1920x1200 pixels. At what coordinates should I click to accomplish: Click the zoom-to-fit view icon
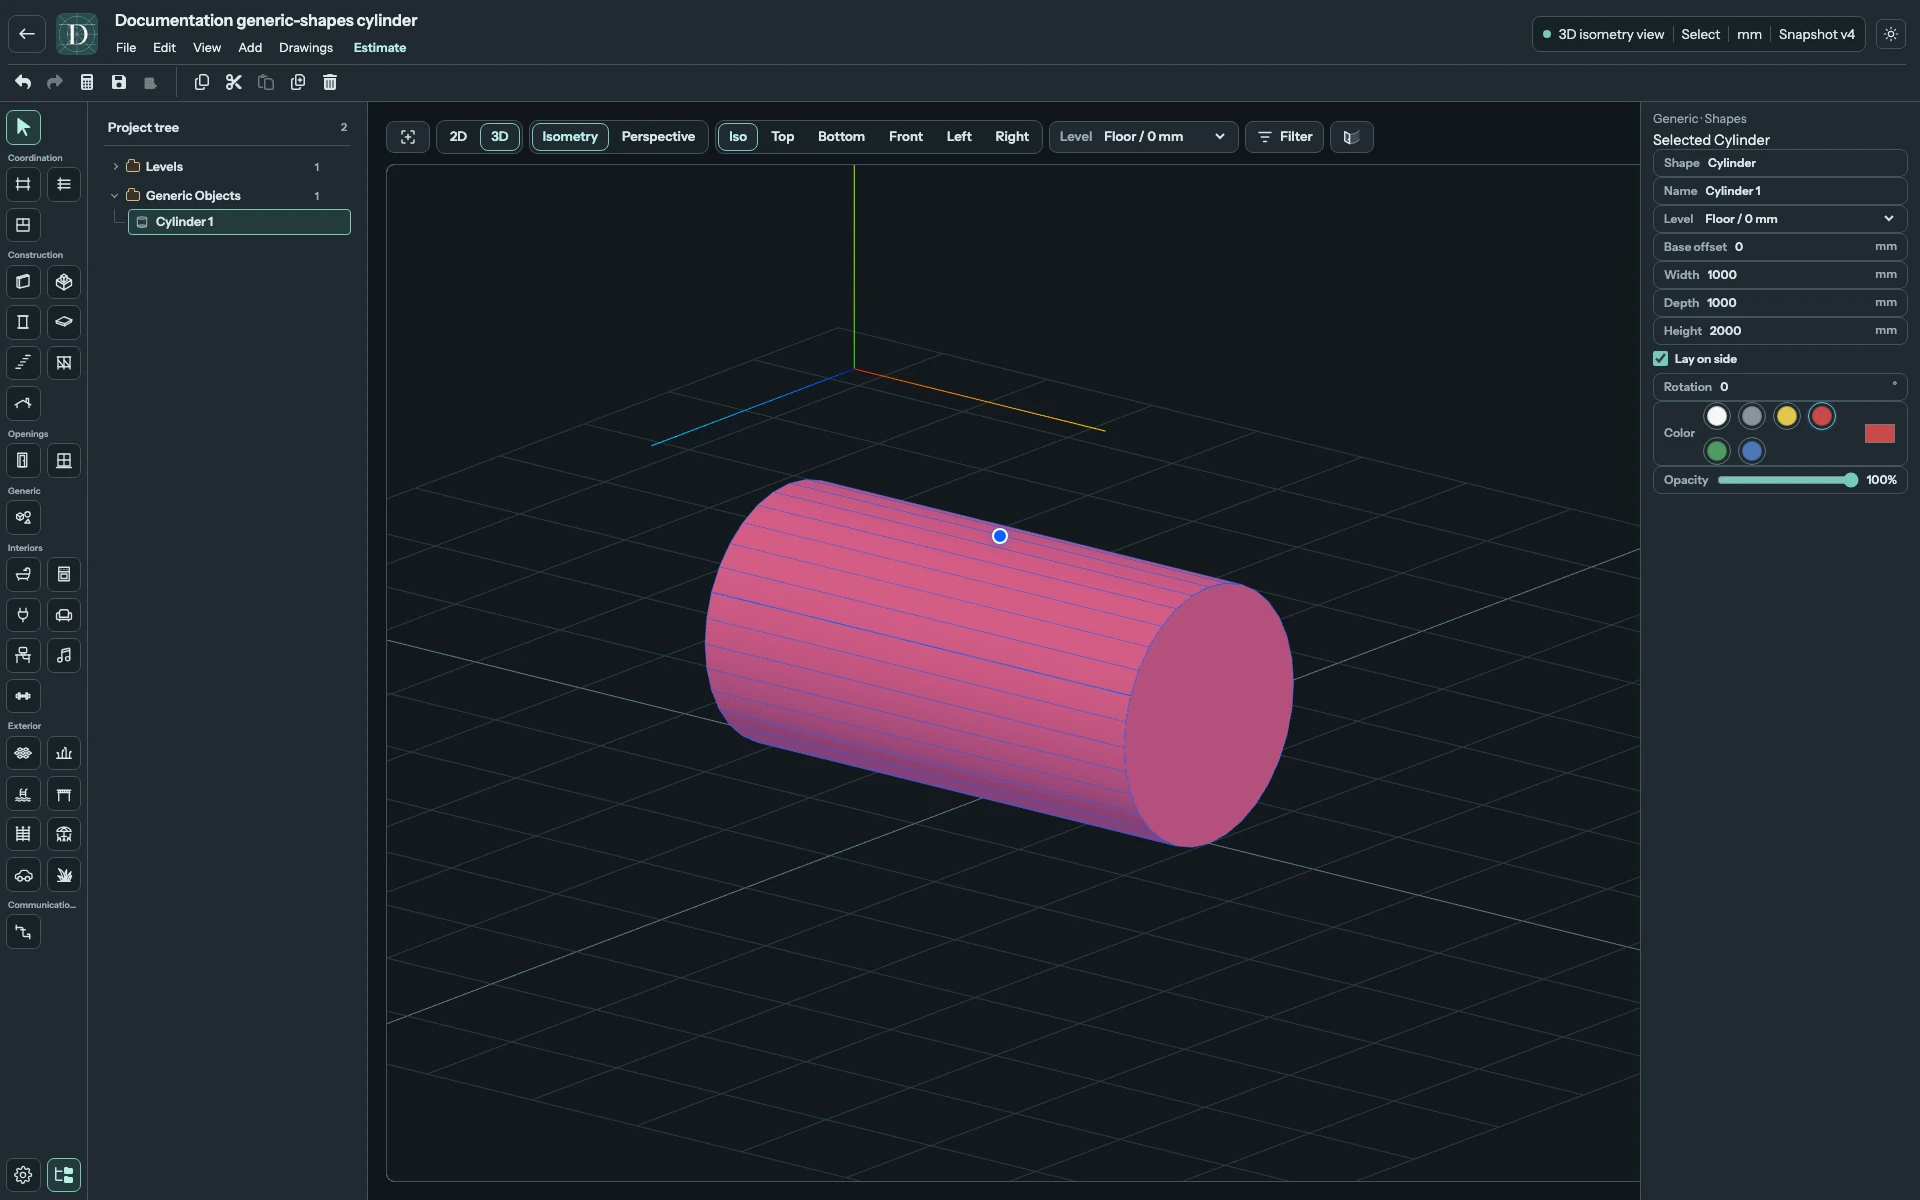(x=408, y=137)
